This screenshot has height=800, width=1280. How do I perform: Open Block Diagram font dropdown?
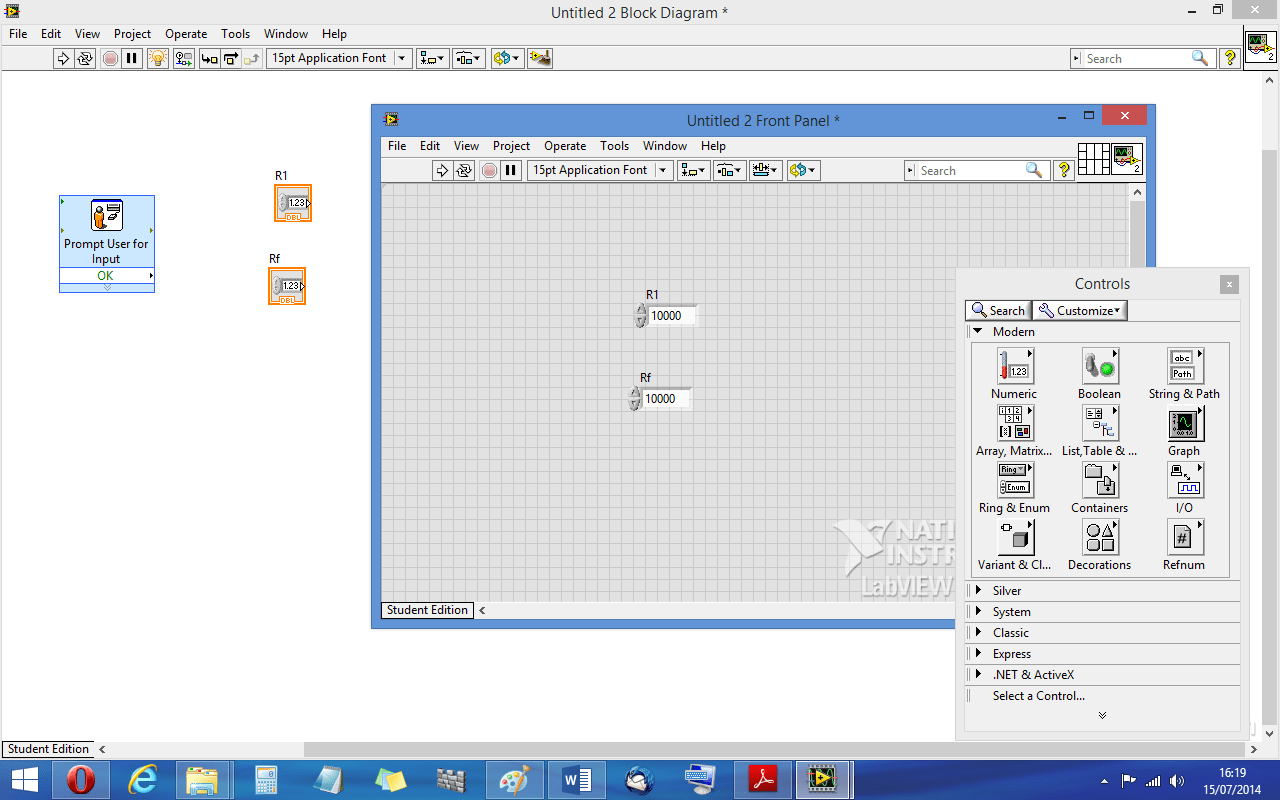tap(340, 58)
